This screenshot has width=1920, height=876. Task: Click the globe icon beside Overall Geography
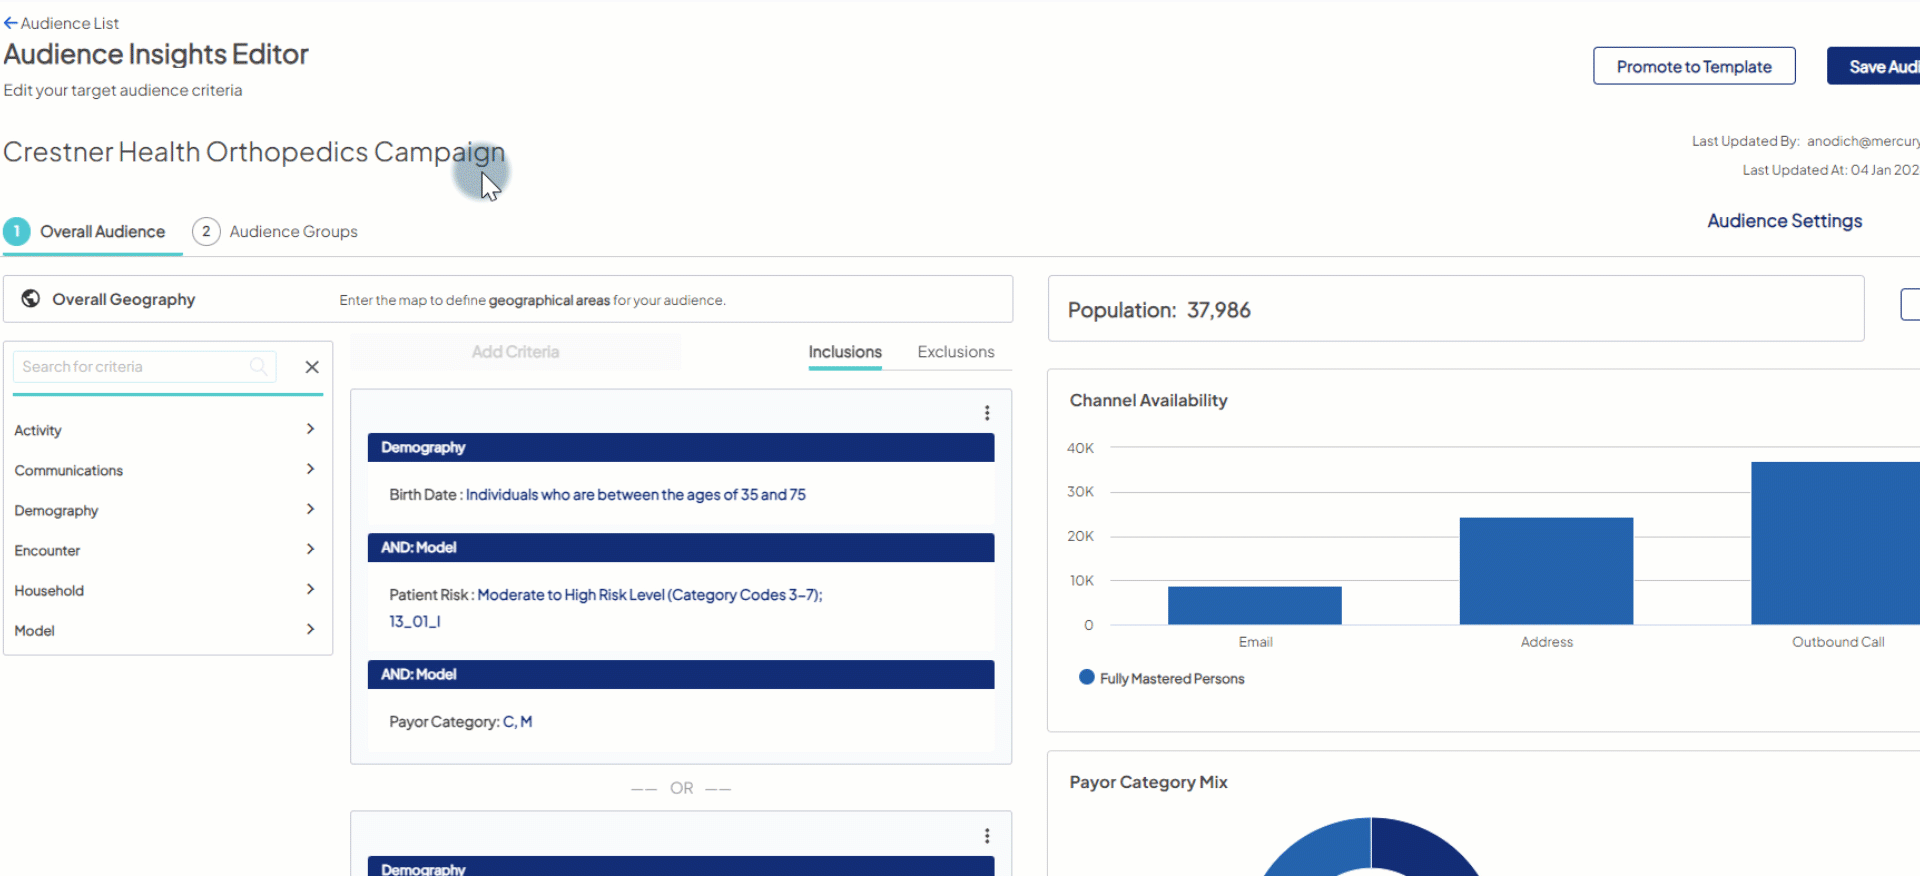[x=31, y=299]
